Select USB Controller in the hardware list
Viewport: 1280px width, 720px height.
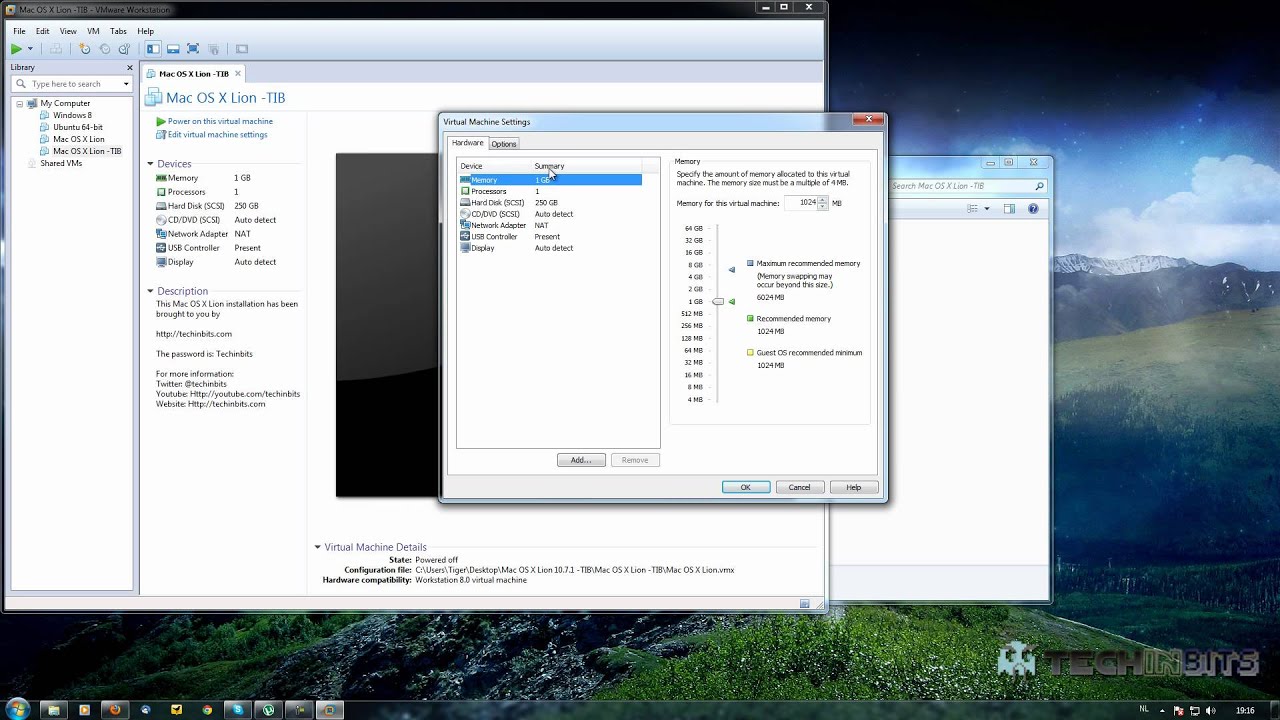(x=494, y=237)
